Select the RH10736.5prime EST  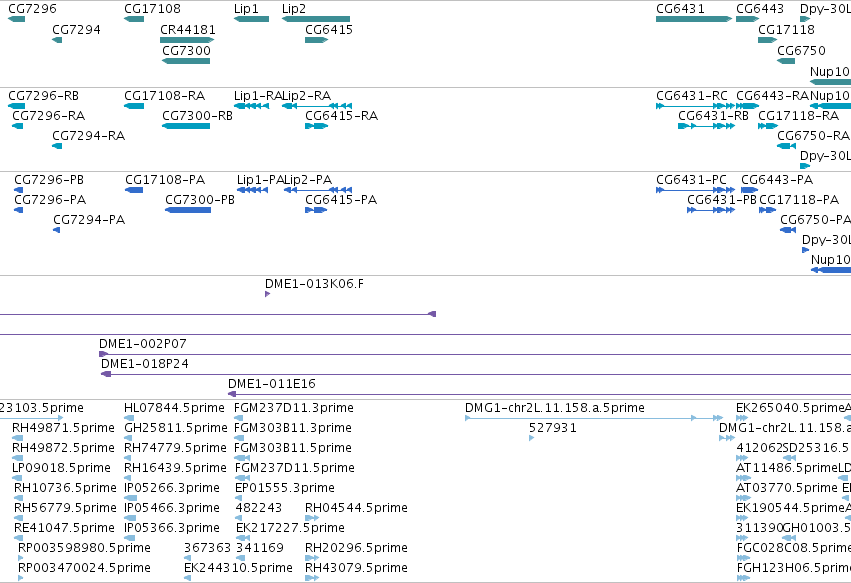[x=19, y=498]
